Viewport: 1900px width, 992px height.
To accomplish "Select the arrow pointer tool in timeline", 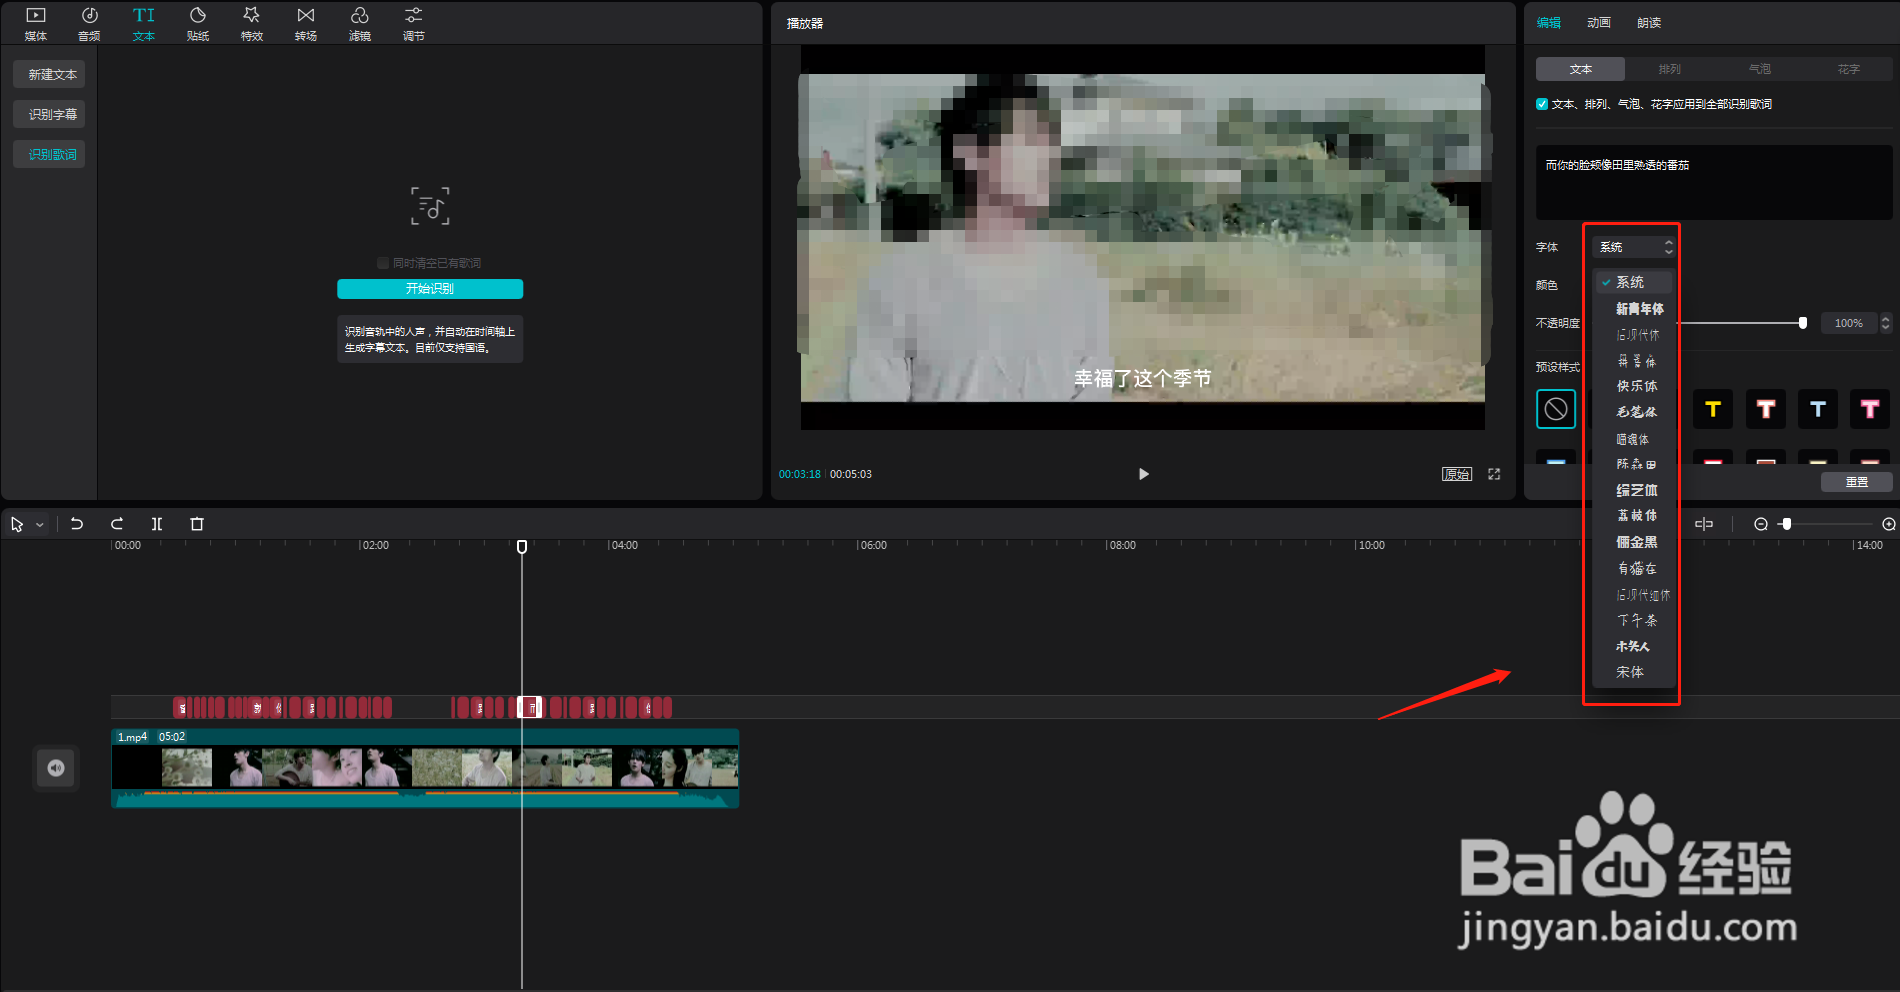I will [17, 524].
